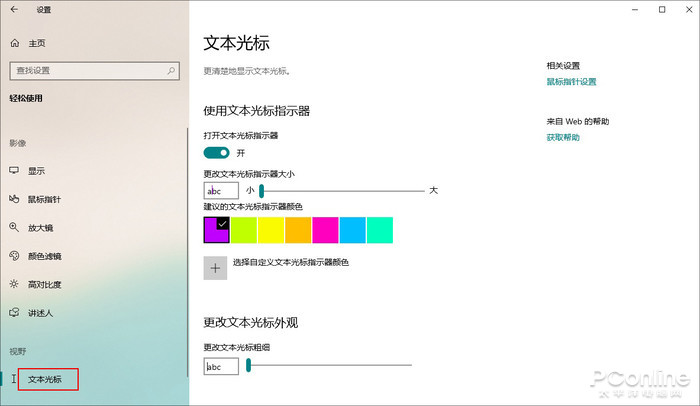Click the plus button for custom indicator color
Screen dimensions: 700x406
coord(215,267)
